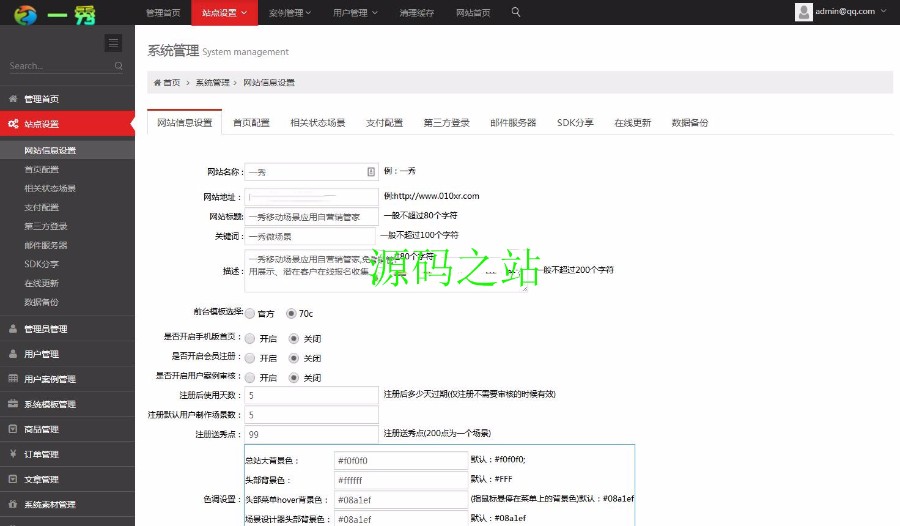Click 清理缓存 in top navigation
Screen dimensions: 900x526
(x=417, y=13)
